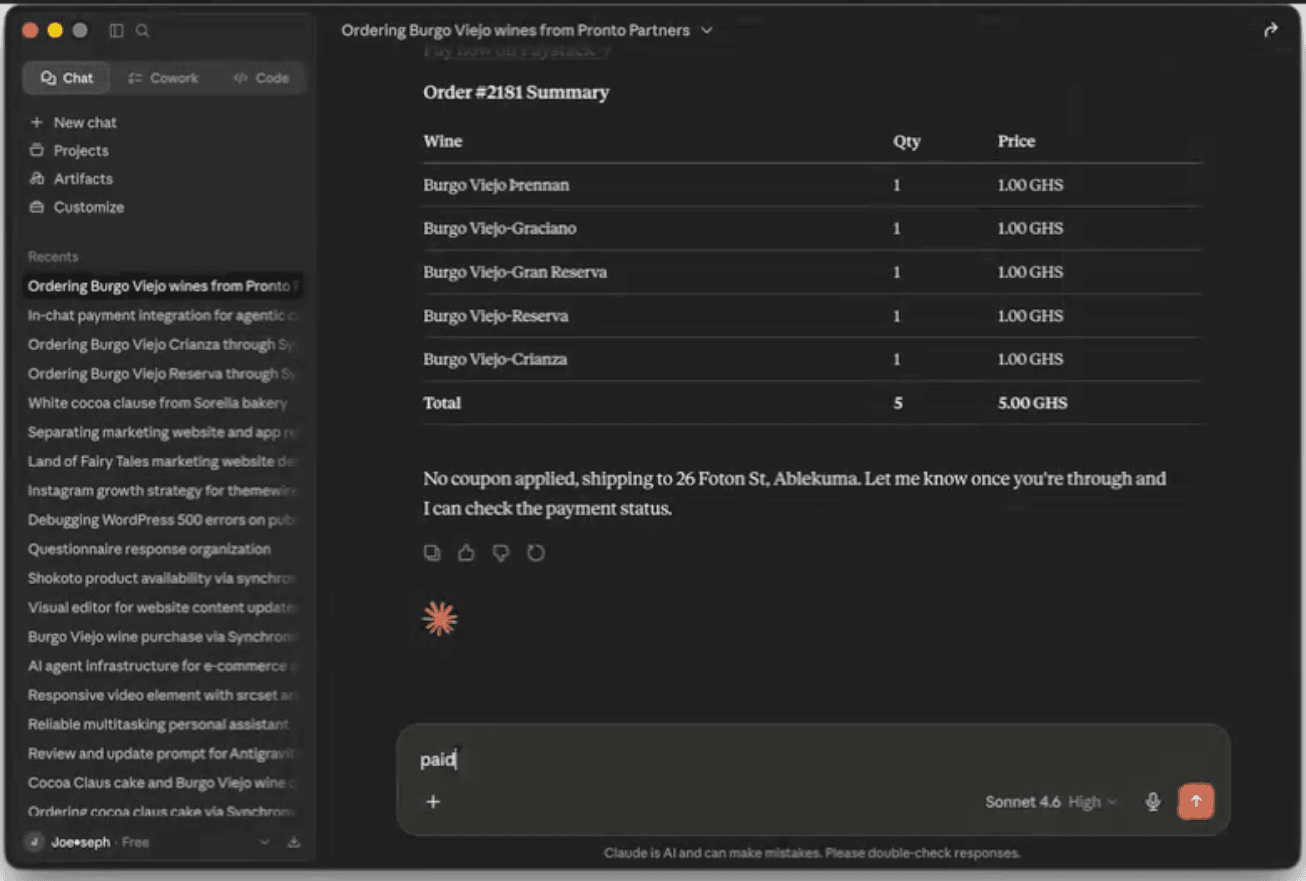Give thumbs down to the response
This screenshot has height=881, width=1306.
pyautogui.click(x=501, y=553)
